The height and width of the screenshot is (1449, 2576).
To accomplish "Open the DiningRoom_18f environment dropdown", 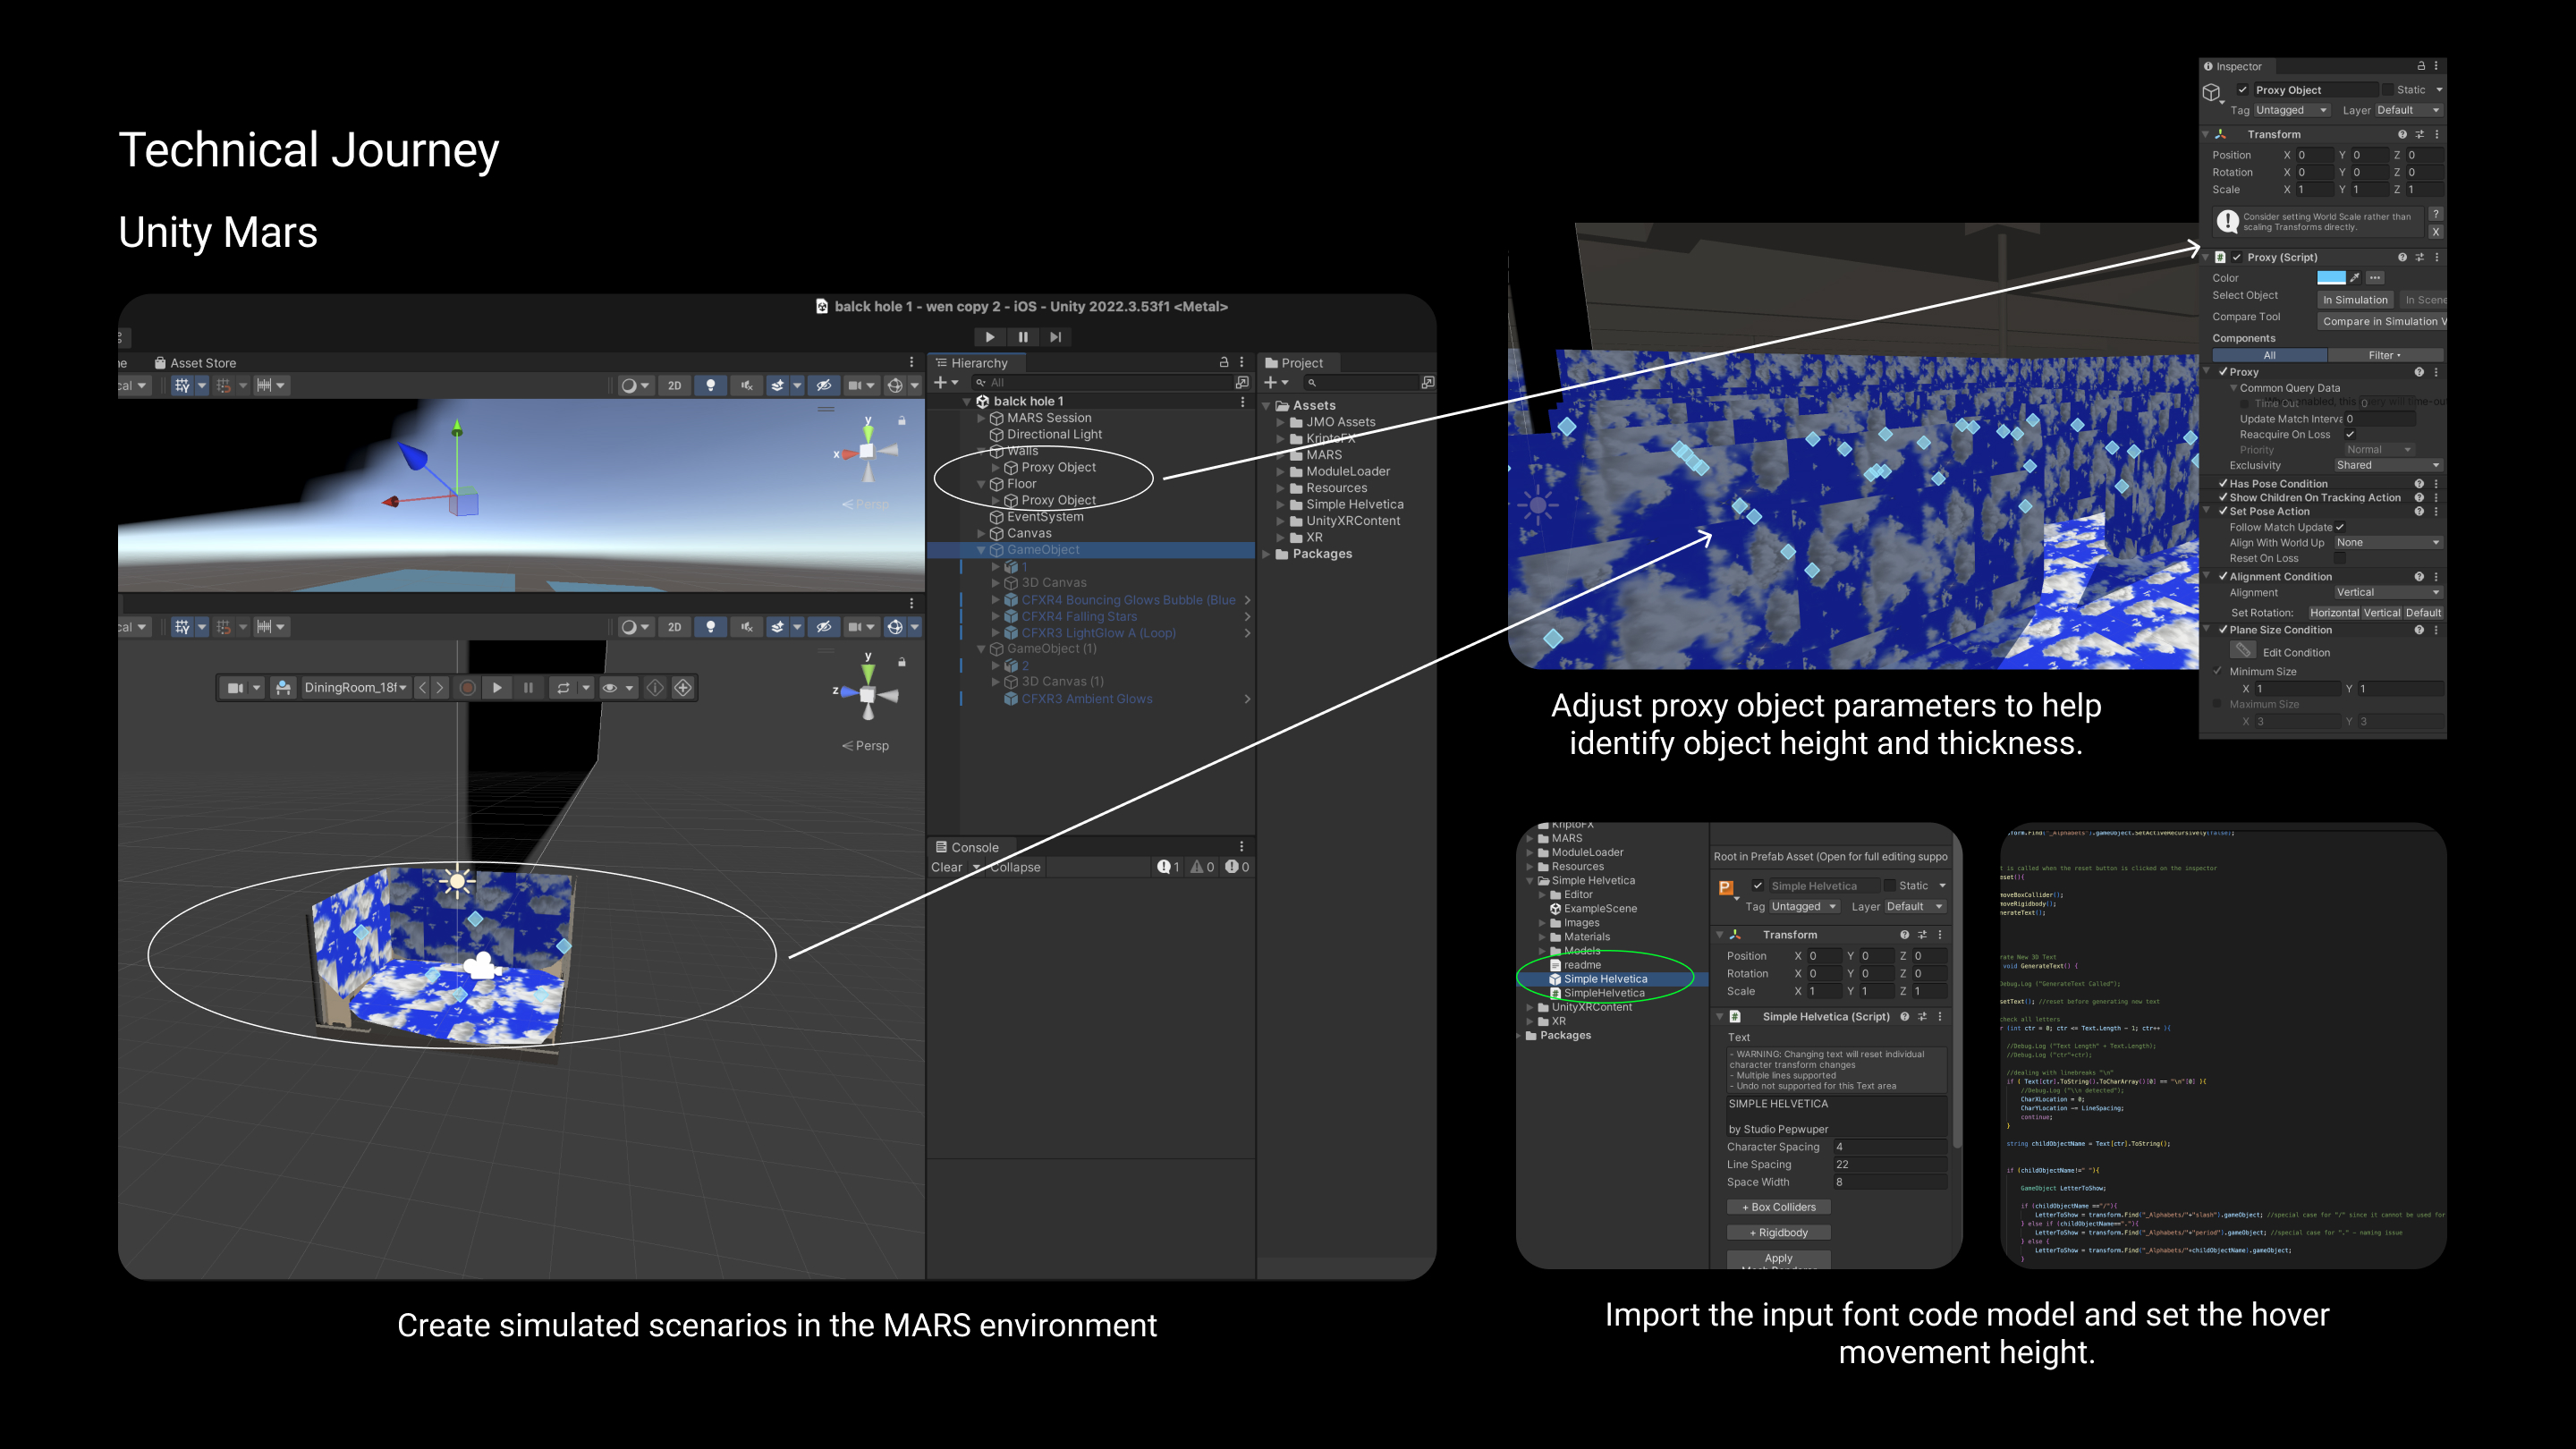I will pyautogui.click(x=355, y=688).
